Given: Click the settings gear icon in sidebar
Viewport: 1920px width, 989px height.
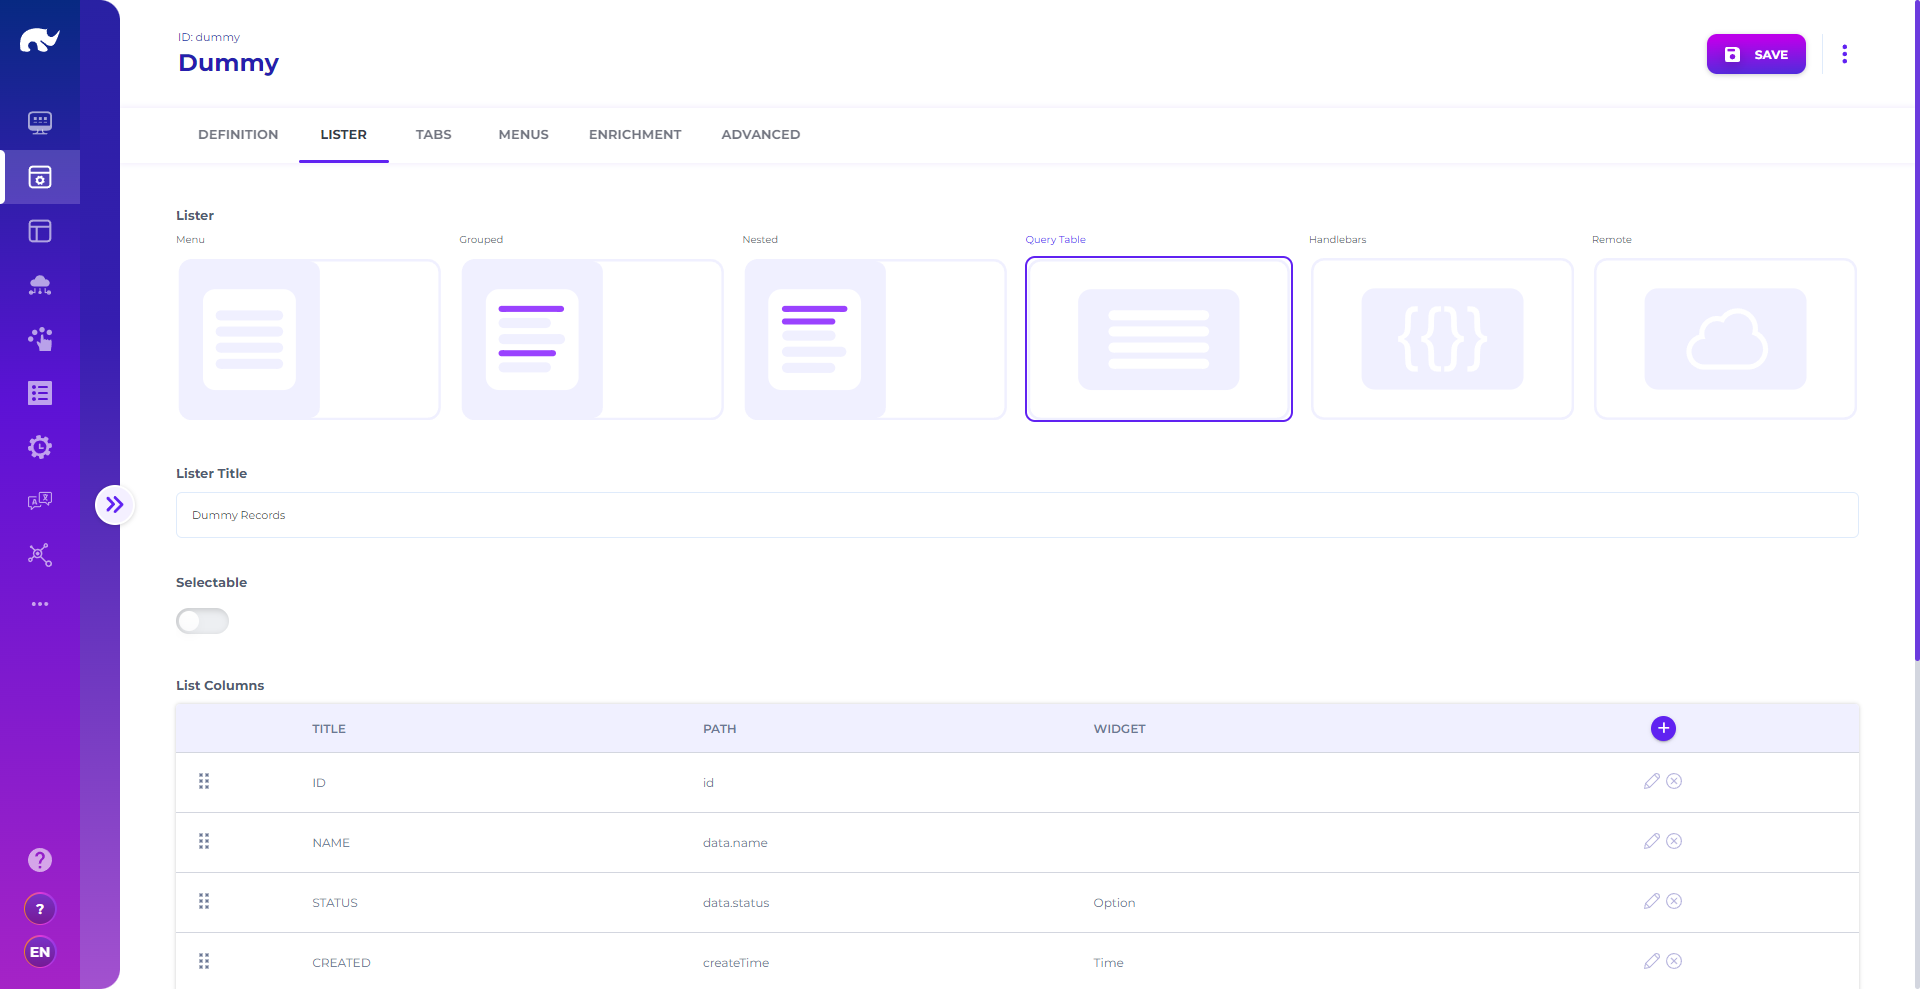Looking at the screenshot, I should tap(40, 447).
